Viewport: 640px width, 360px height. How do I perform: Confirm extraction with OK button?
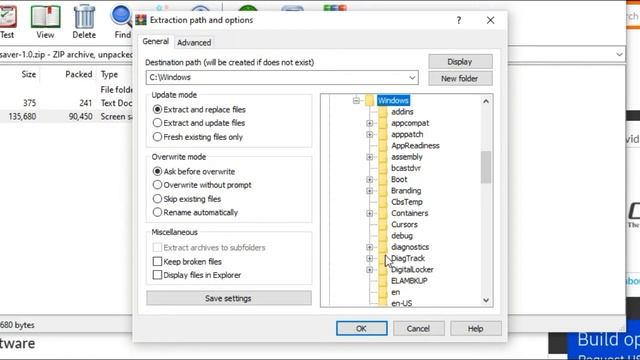362,329
